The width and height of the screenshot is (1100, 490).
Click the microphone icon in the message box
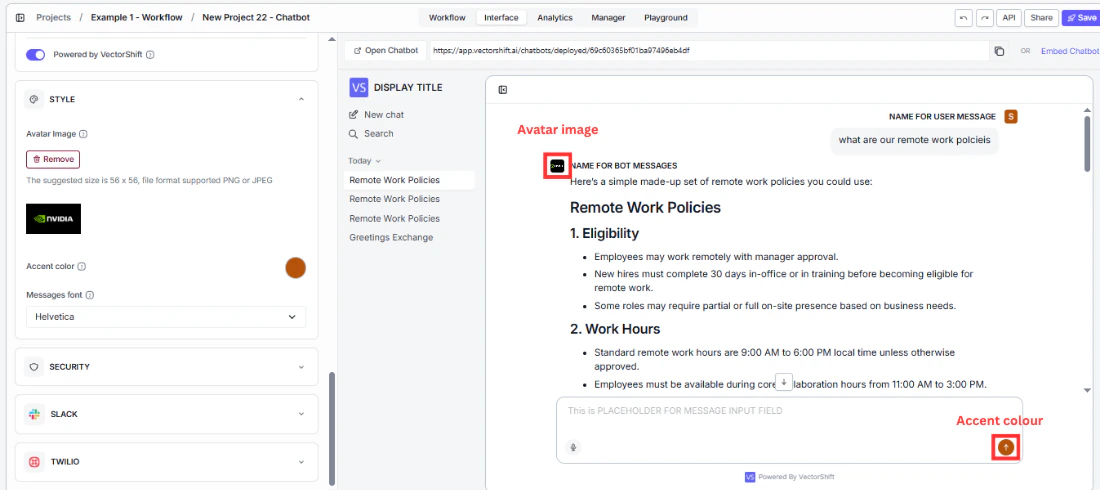(573, 447)
